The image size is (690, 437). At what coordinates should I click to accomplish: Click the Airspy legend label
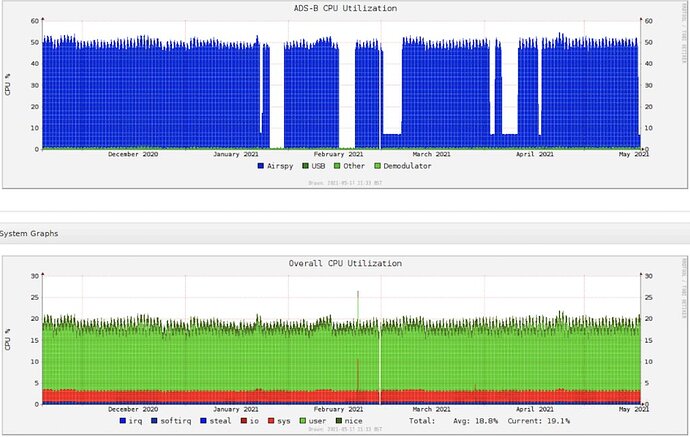280,166
